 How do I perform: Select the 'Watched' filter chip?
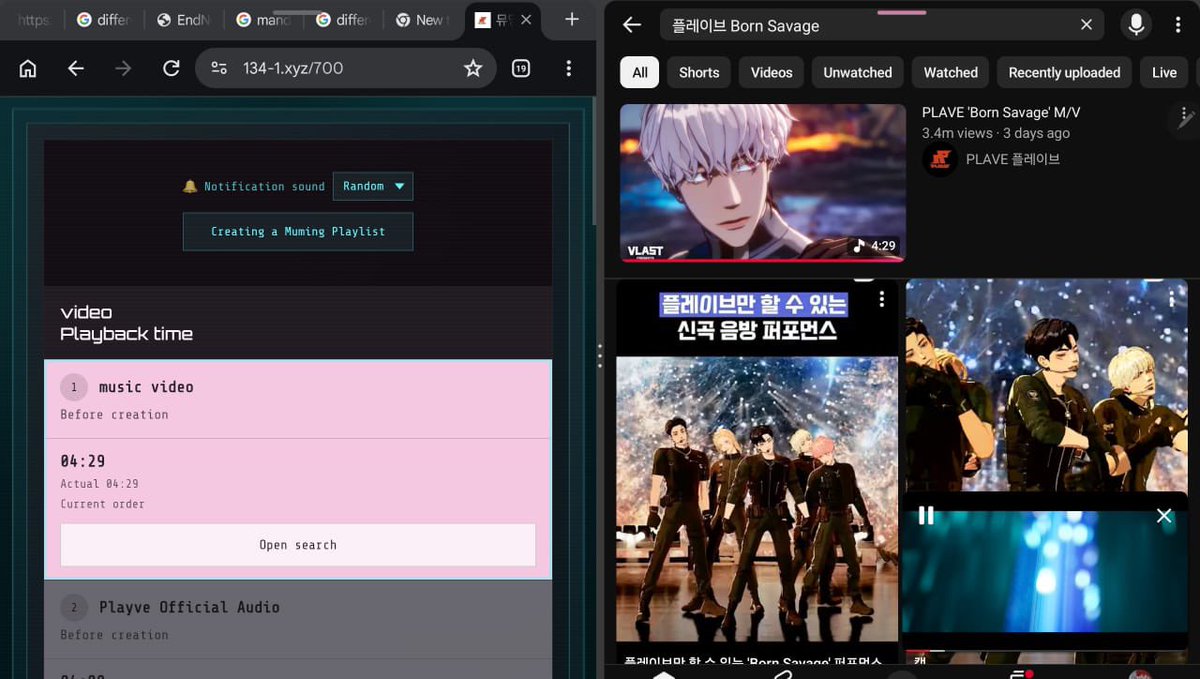pyautogui.click(x=951, y=72)
